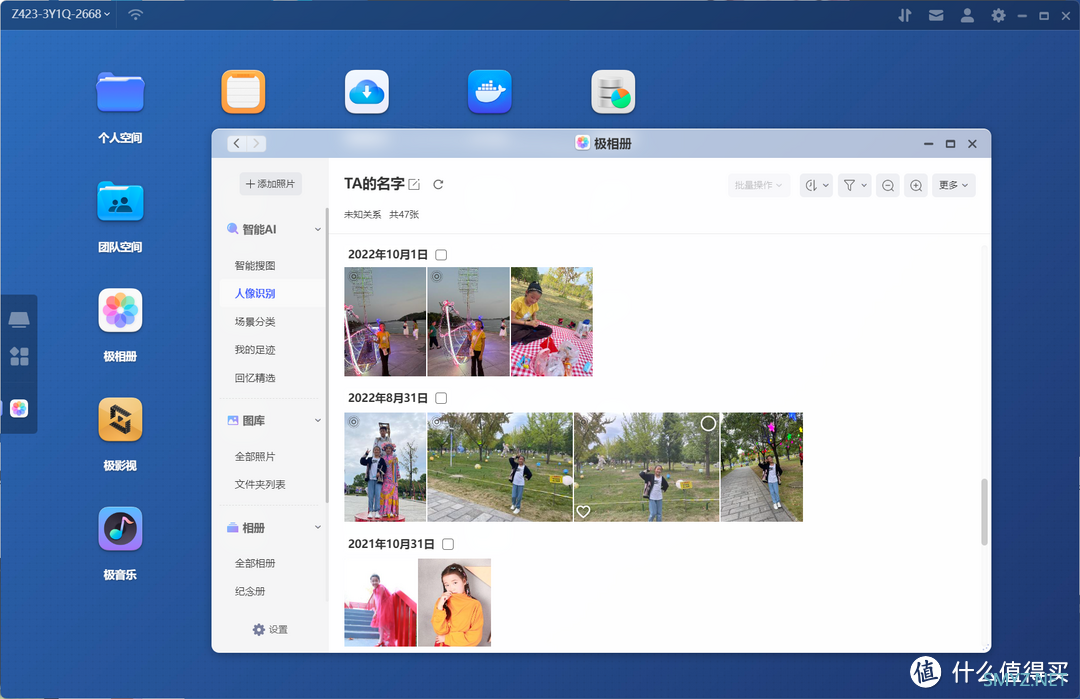Open the 批量操作 dropdown
Screen dimensions: 1080x699
point(758,185)
